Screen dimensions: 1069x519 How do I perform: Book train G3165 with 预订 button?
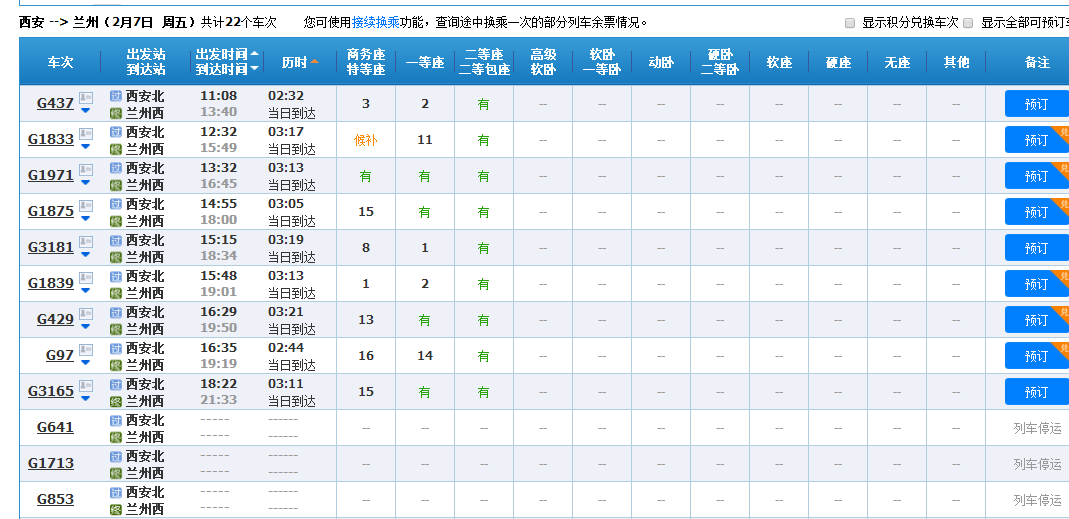(x=1036, y=392)
